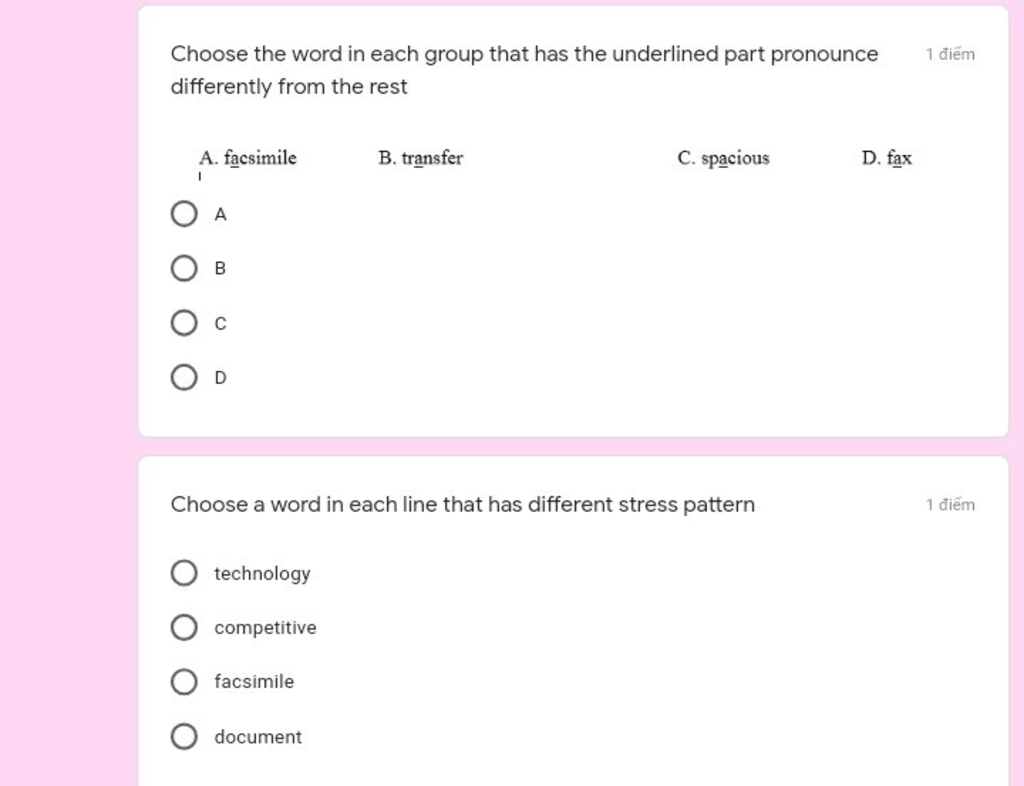1024x786 pixels.
Task: Pick radio option D in pronunciation question
Action: pos(184,377)
